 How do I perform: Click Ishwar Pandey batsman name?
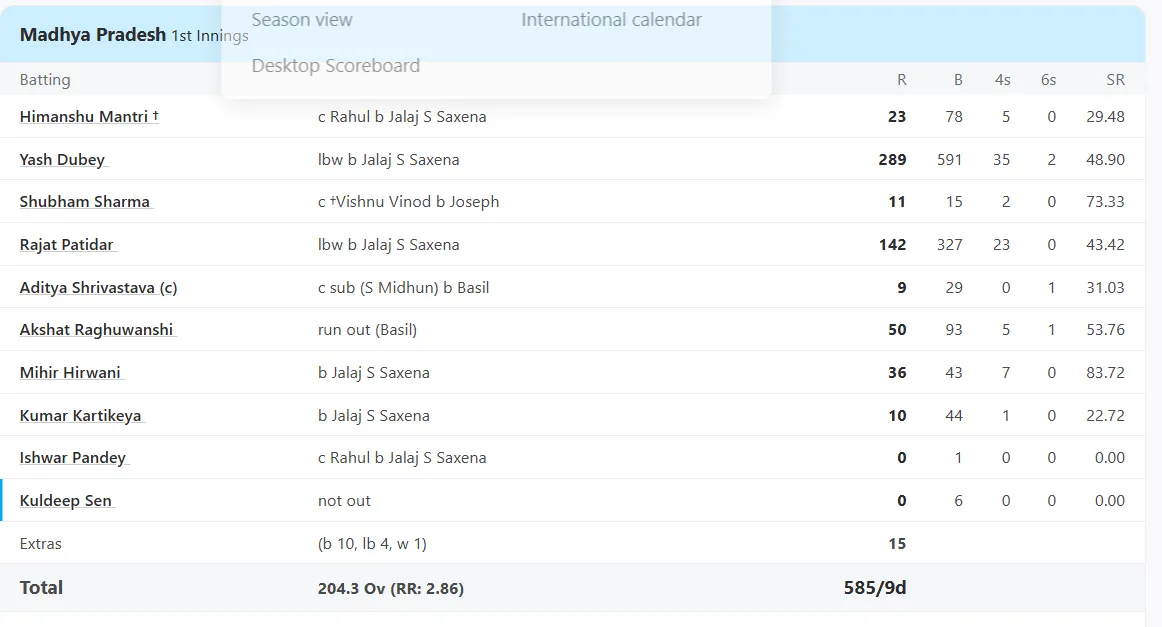pos(73,458)
